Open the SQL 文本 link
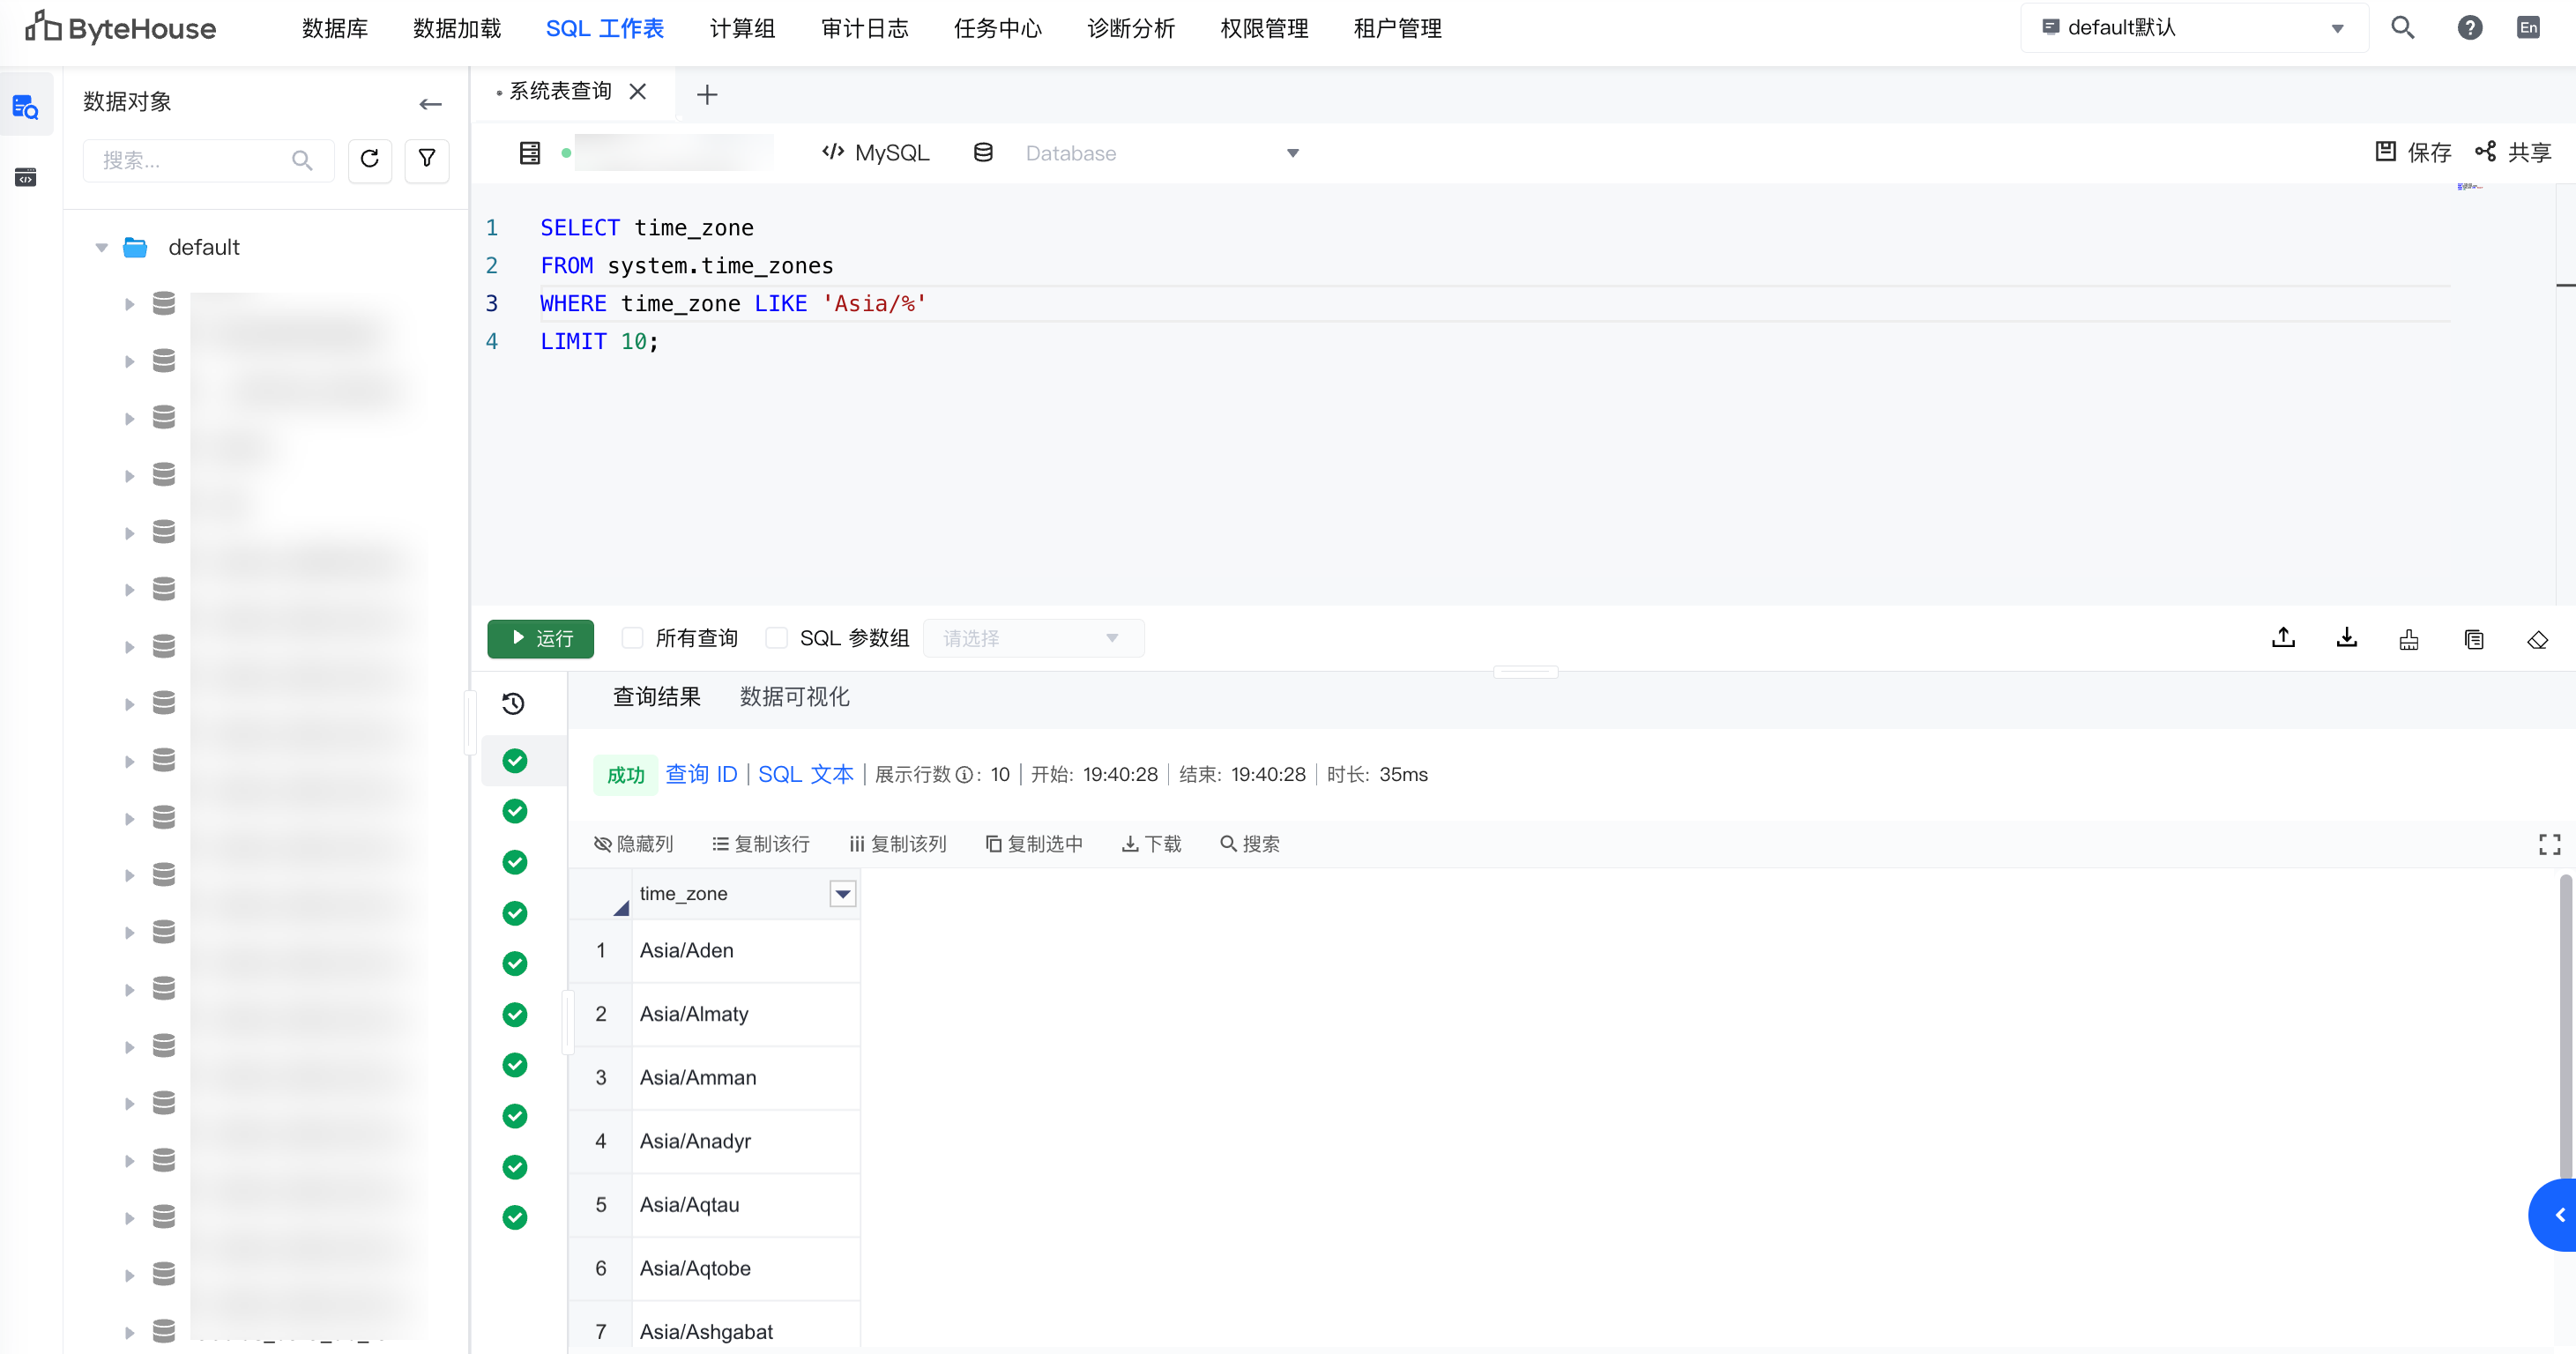This screenshot has height=1354, width=2576. [x=805, y=774]
